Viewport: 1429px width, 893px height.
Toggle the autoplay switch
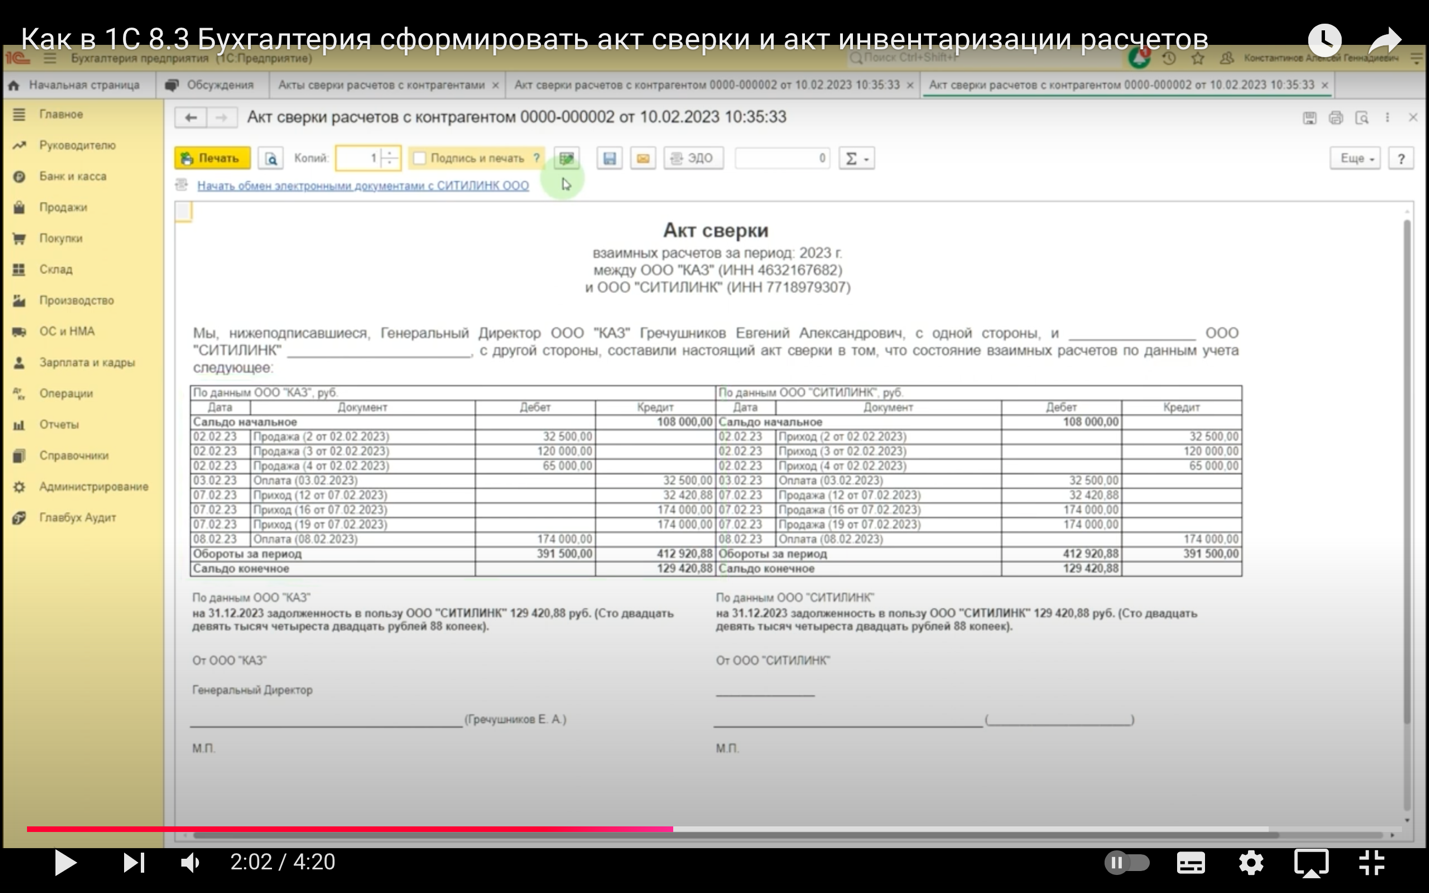[1127, 862]
